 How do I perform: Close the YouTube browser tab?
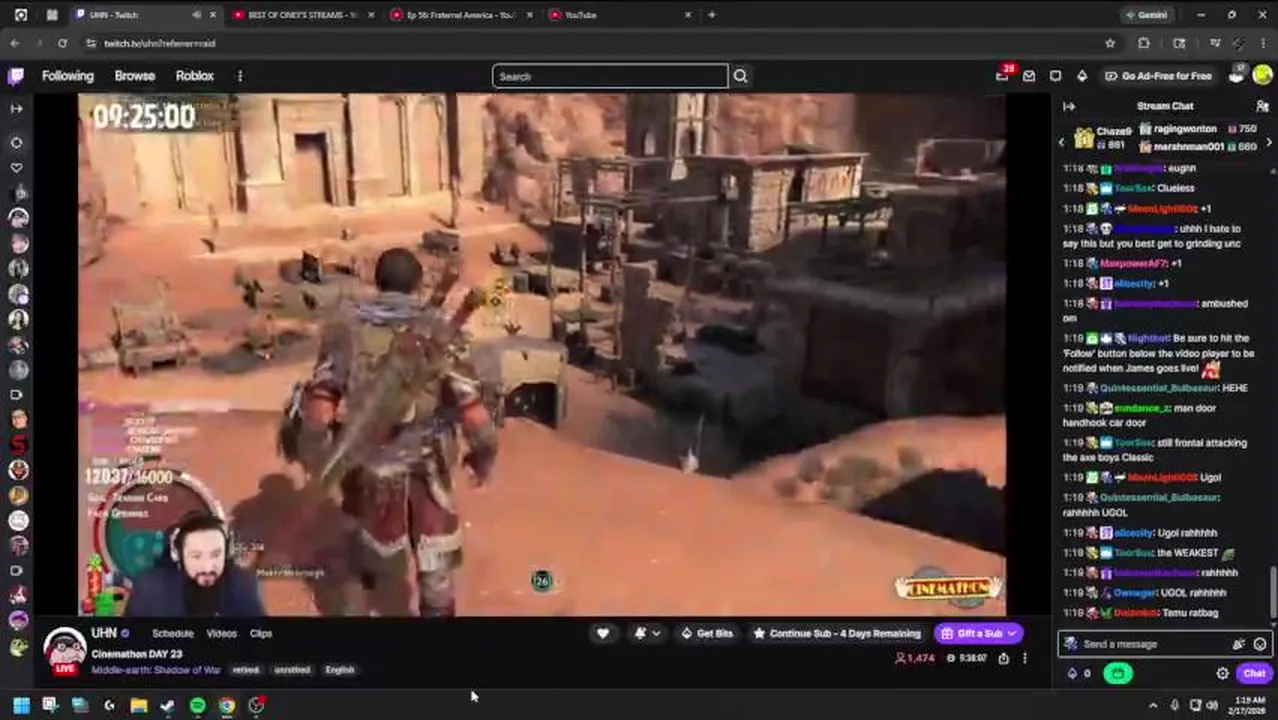coord(687,15)
